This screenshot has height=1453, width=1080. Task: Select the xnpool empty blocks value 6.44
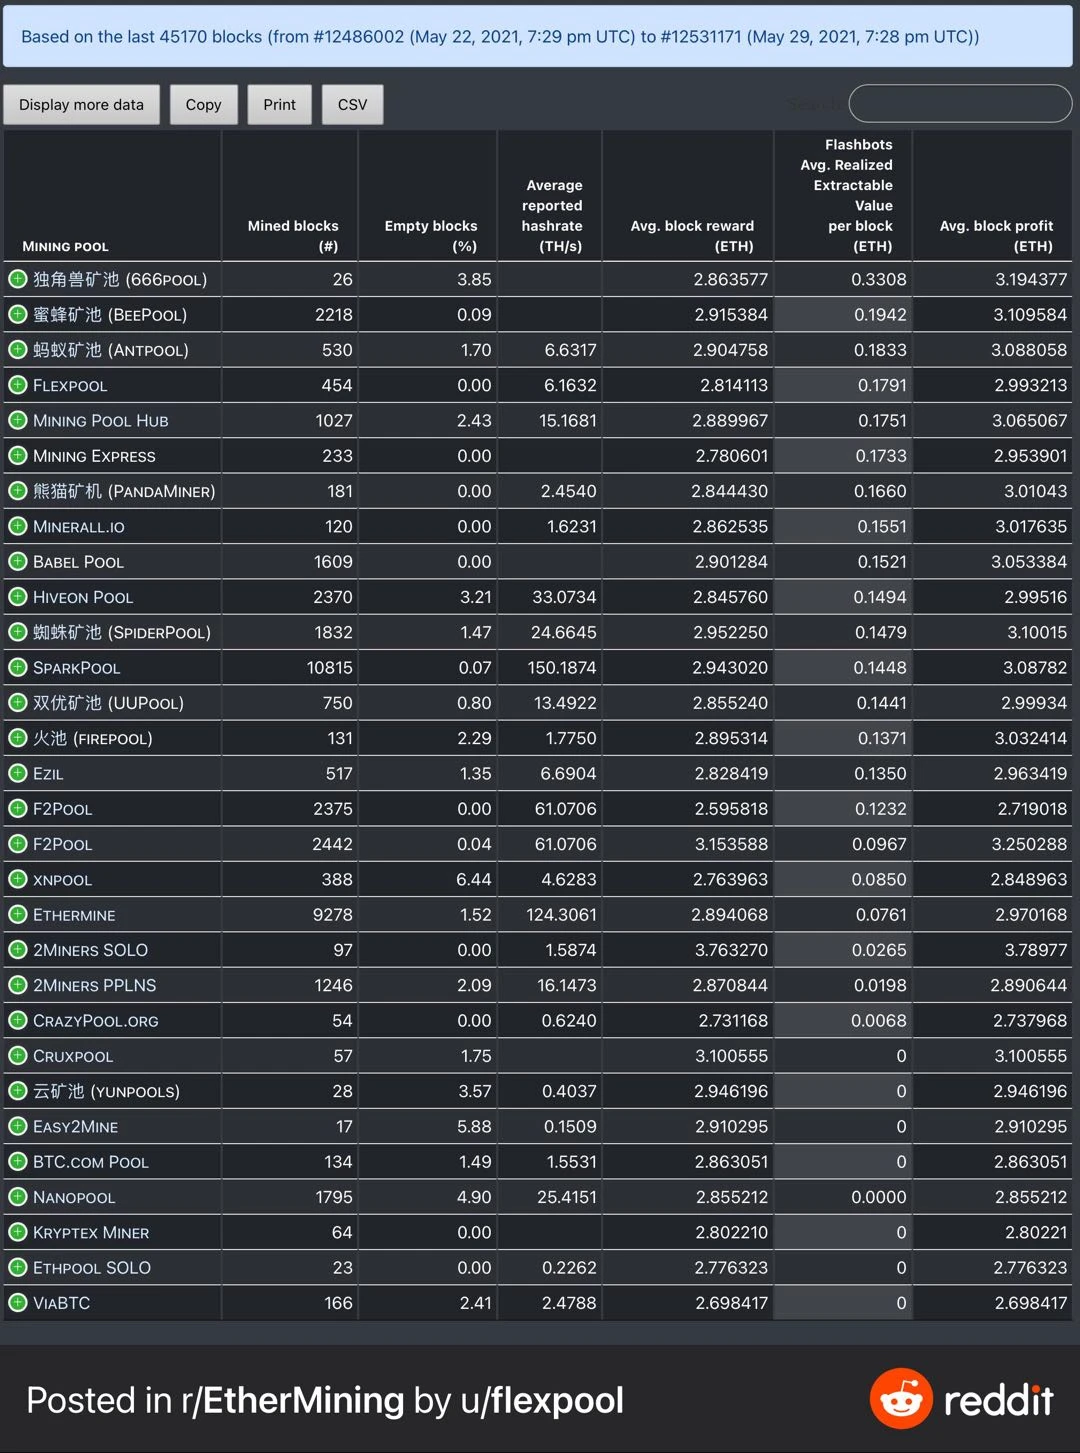(474, 879)
